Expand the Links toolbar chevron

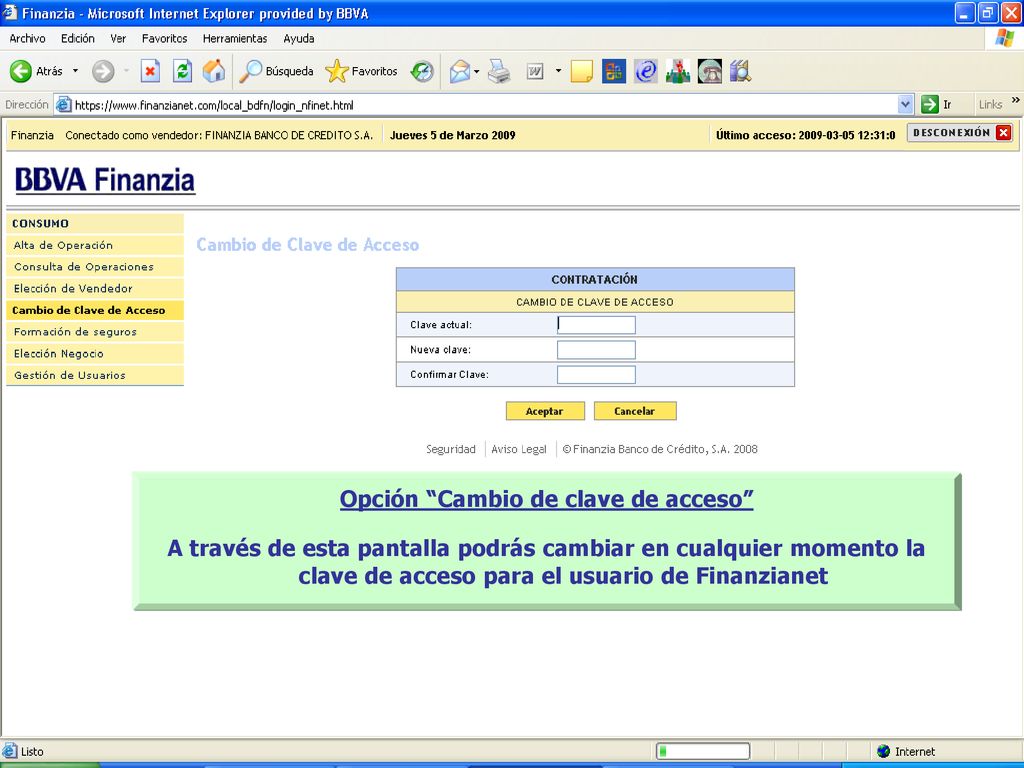1016,100
